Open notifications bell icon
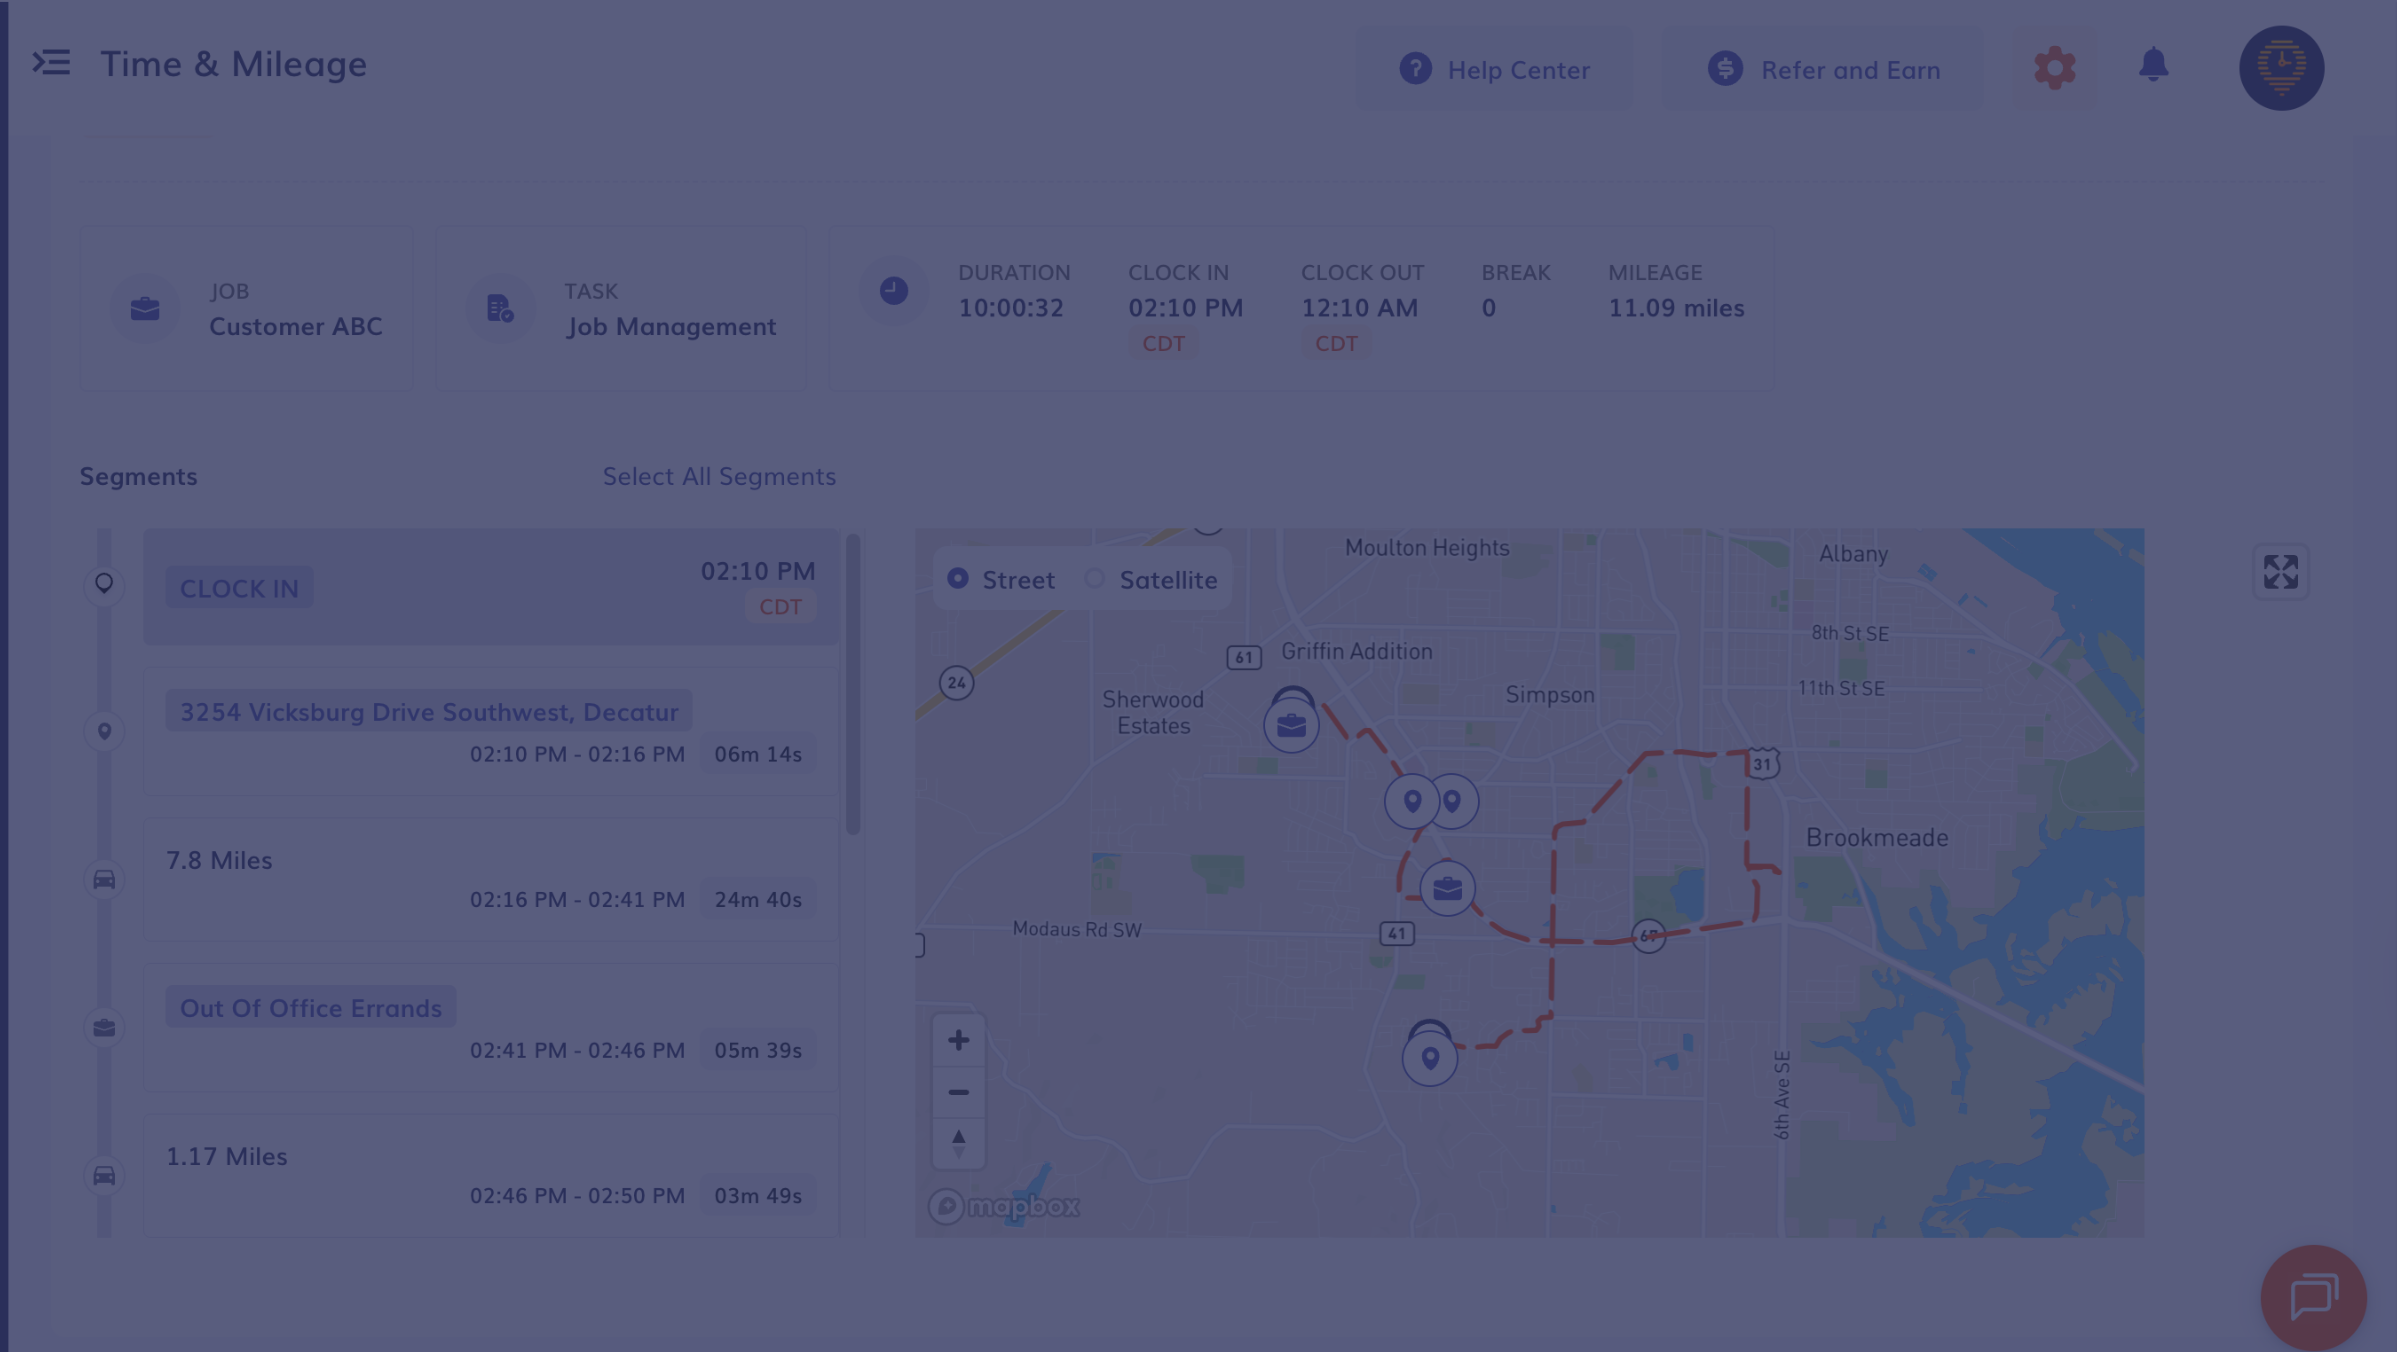Image resolution: width=2397 pixels, height=1352 pixels. [x=2153, y=66]
